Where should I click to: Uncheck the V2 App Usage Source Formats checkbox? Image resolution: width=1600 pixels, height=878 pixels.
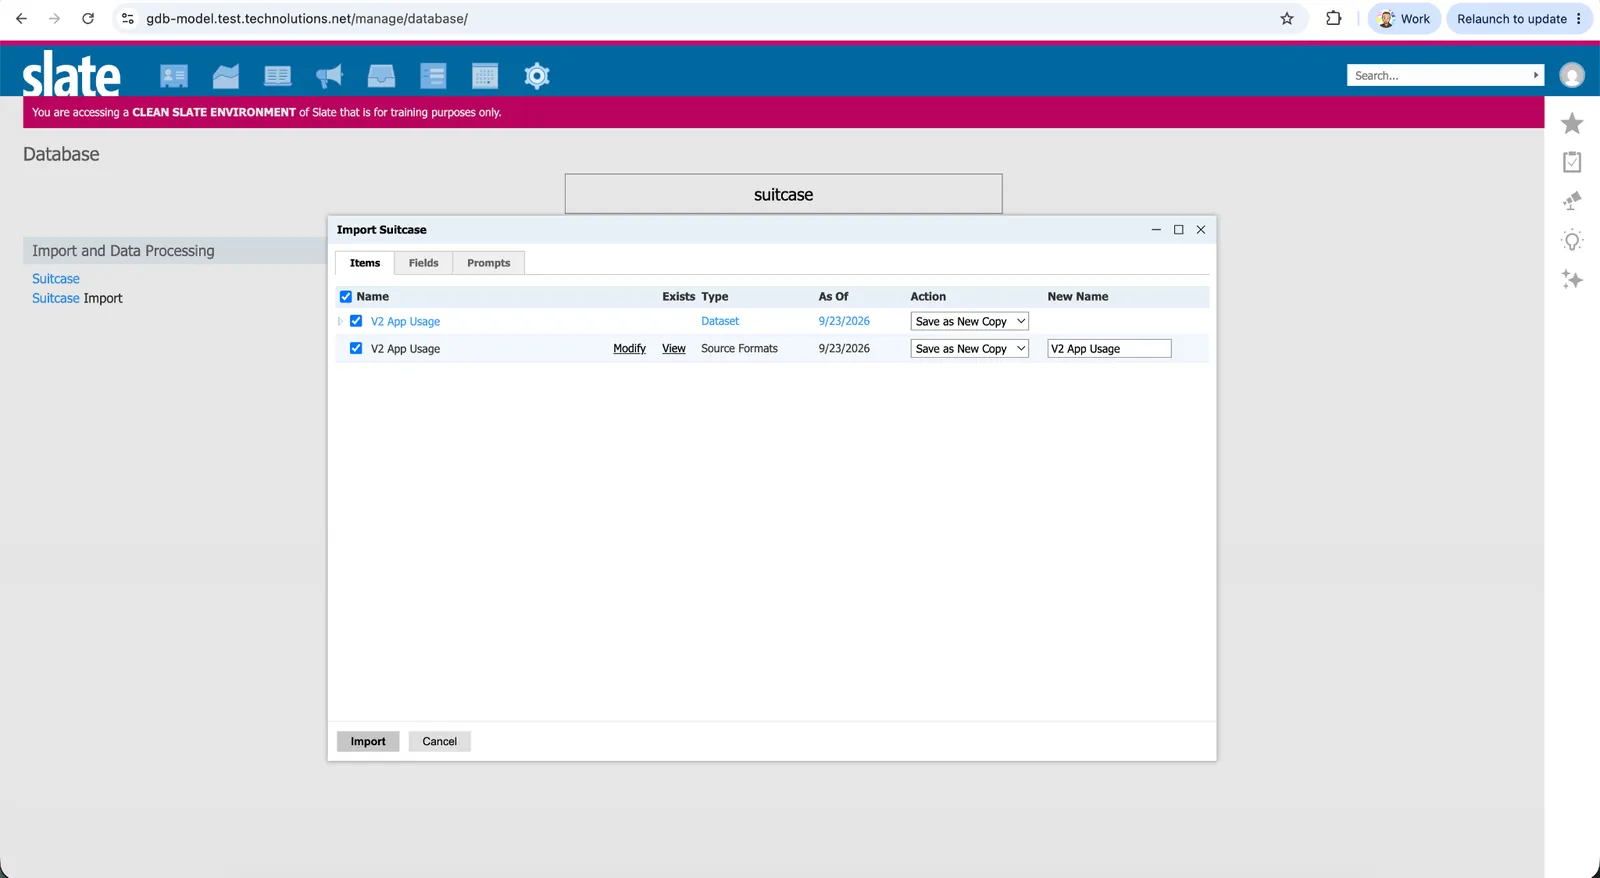(x=356, y=348)
